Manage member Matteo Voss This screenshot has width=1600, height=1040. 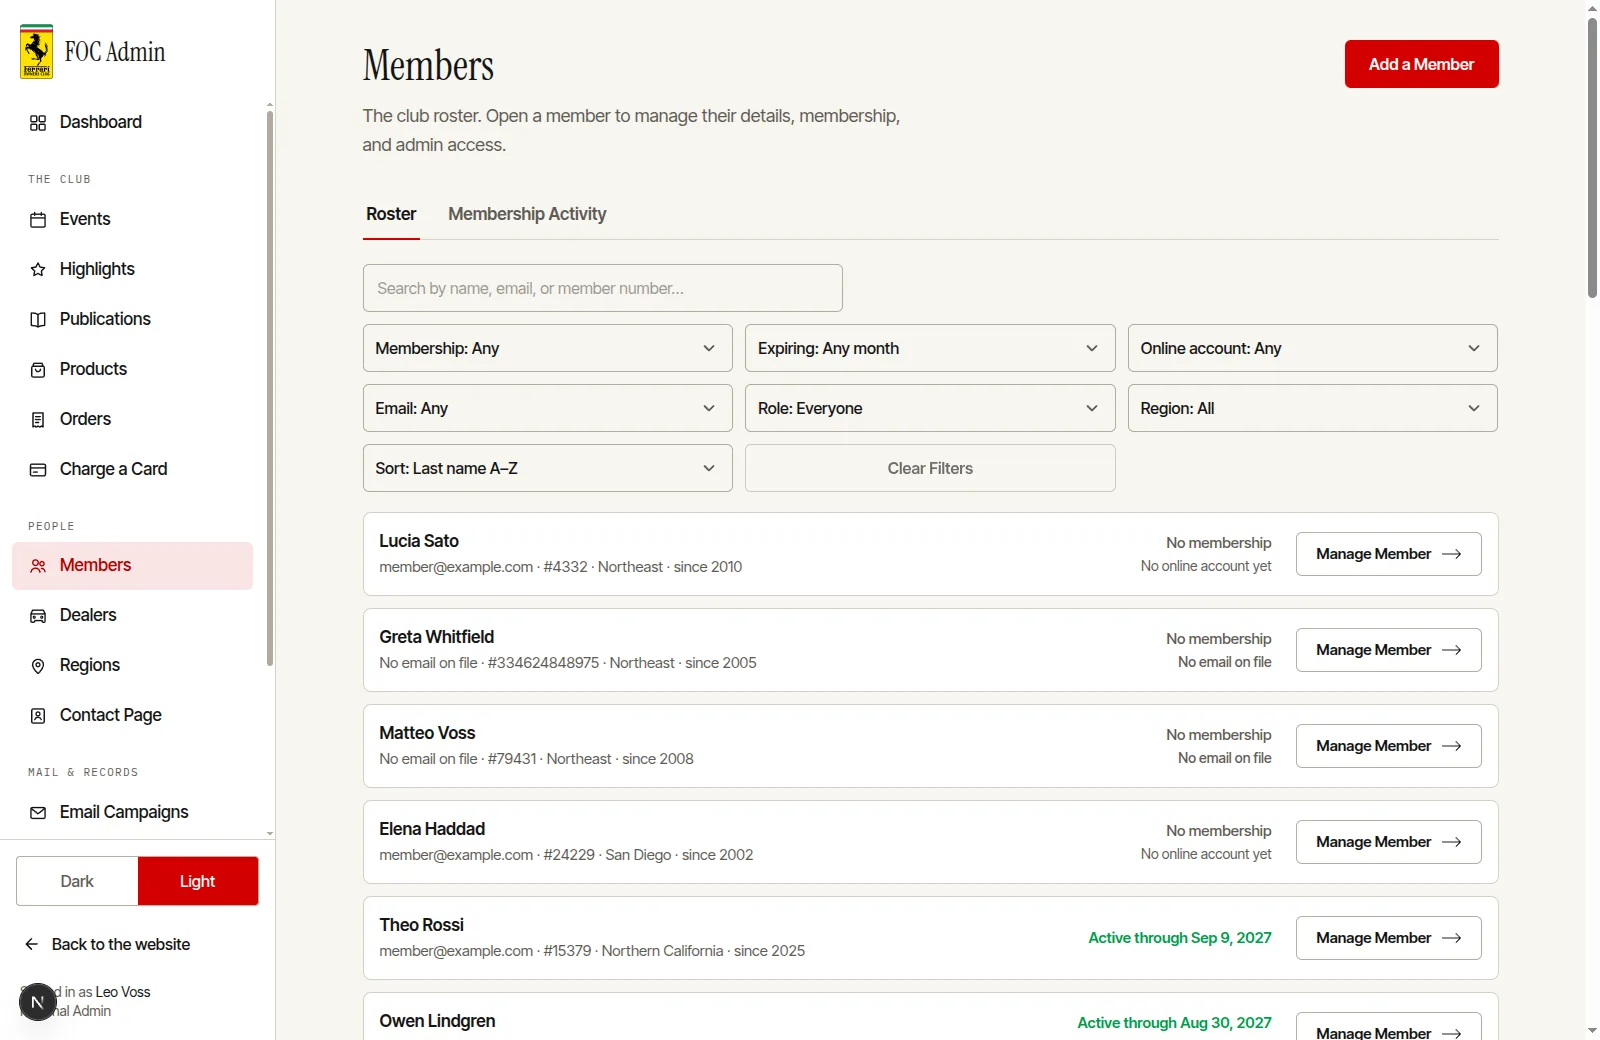(1388, 746)
